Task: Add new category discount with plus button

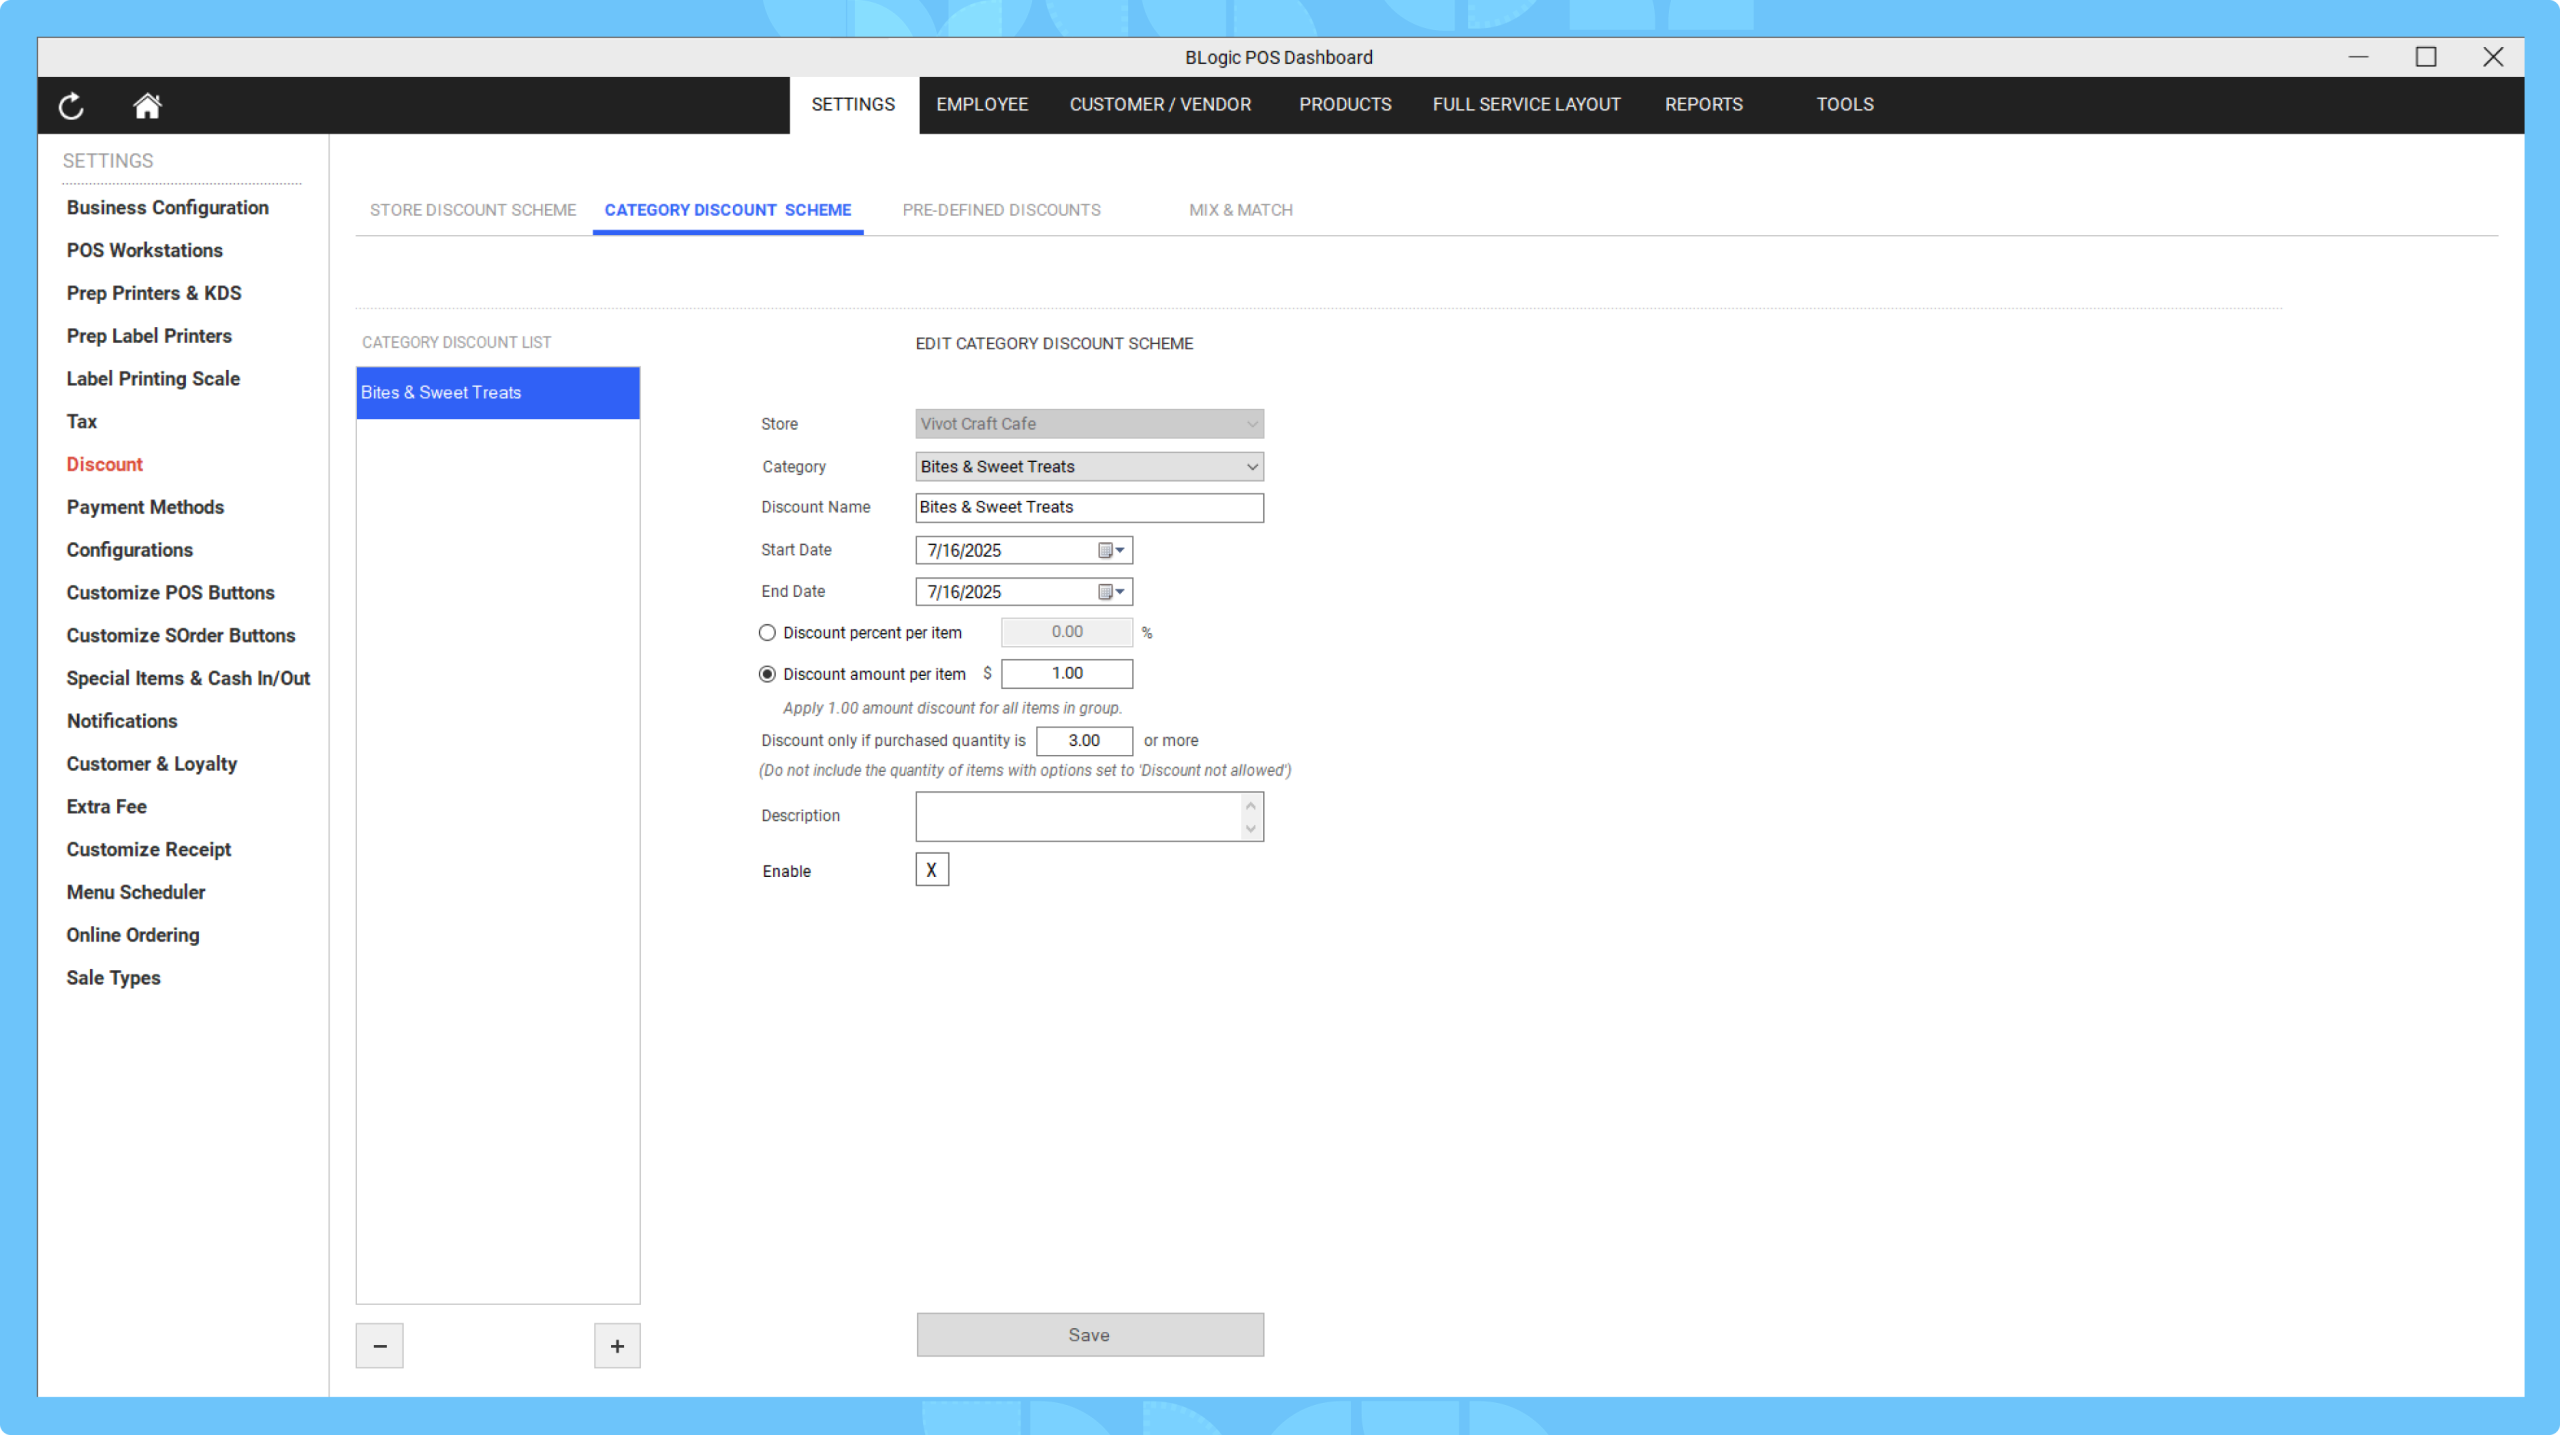Action: pyautogui.click(x=617, y=1346)
